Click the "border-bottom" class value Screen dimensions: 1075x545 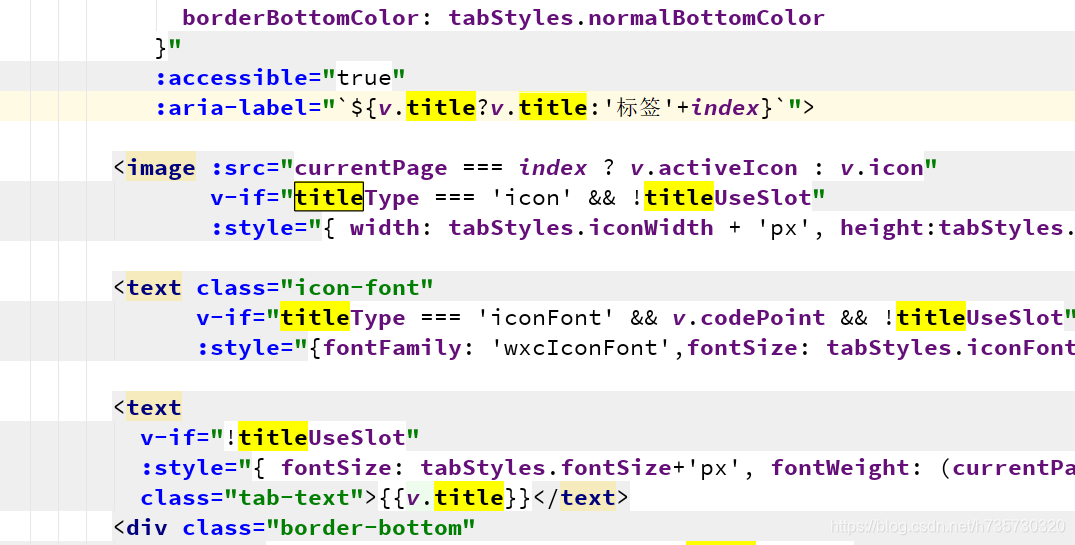pyautogui.click(x=371, y=528)
